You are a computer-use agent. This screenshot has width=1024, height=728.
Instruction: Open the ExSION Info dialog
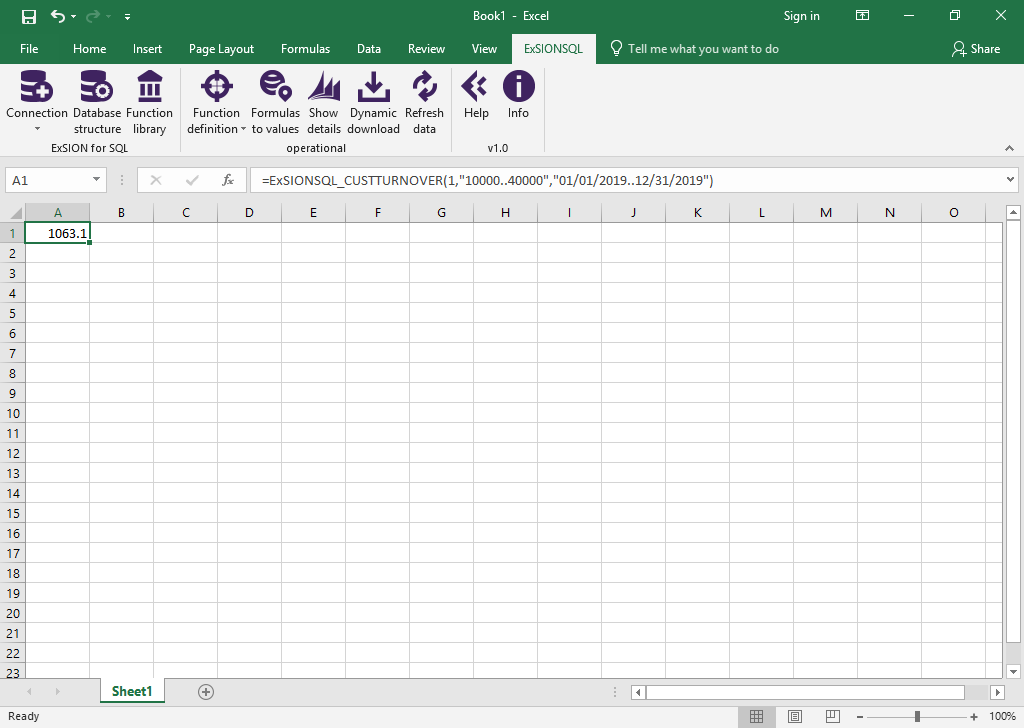point(519,87)
